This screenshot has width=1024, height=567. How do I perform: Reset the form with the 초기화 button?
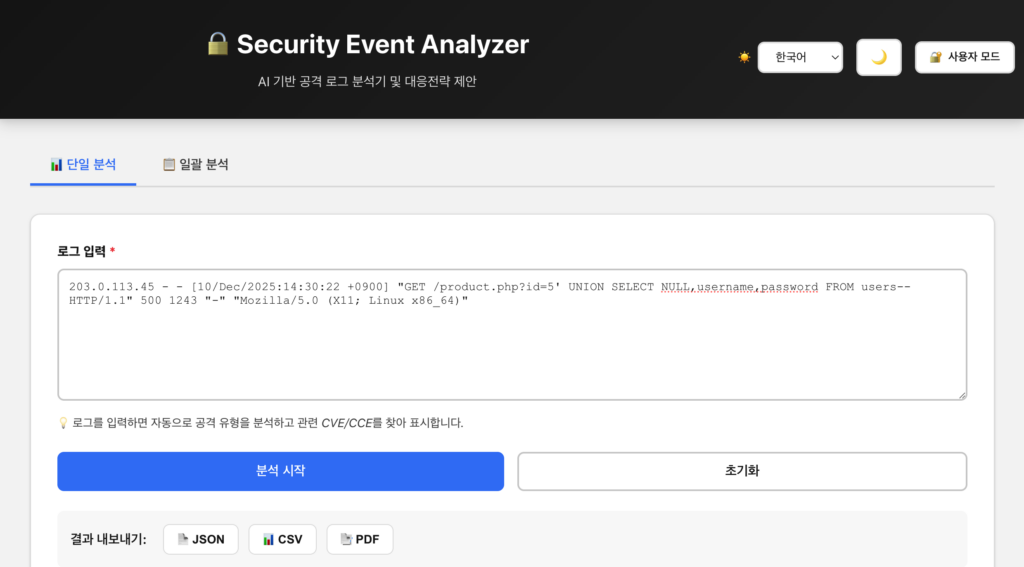[741, 471]
